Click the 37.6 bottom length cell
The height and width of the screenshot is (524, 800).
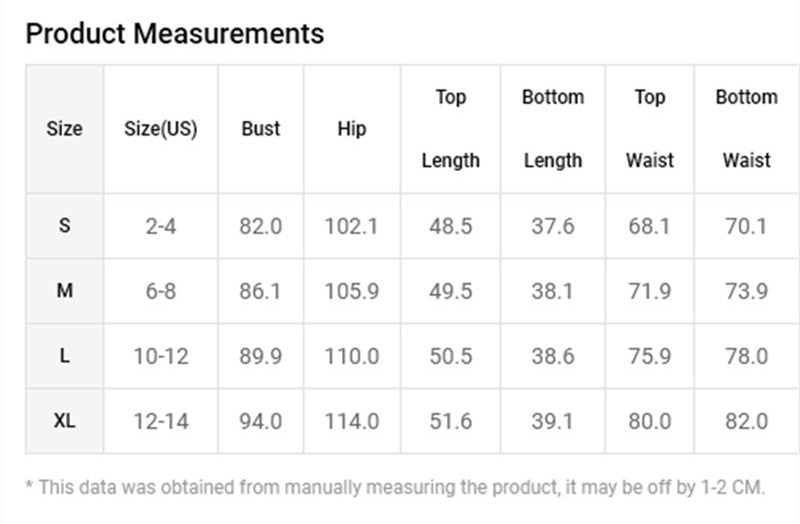point(553,226)
